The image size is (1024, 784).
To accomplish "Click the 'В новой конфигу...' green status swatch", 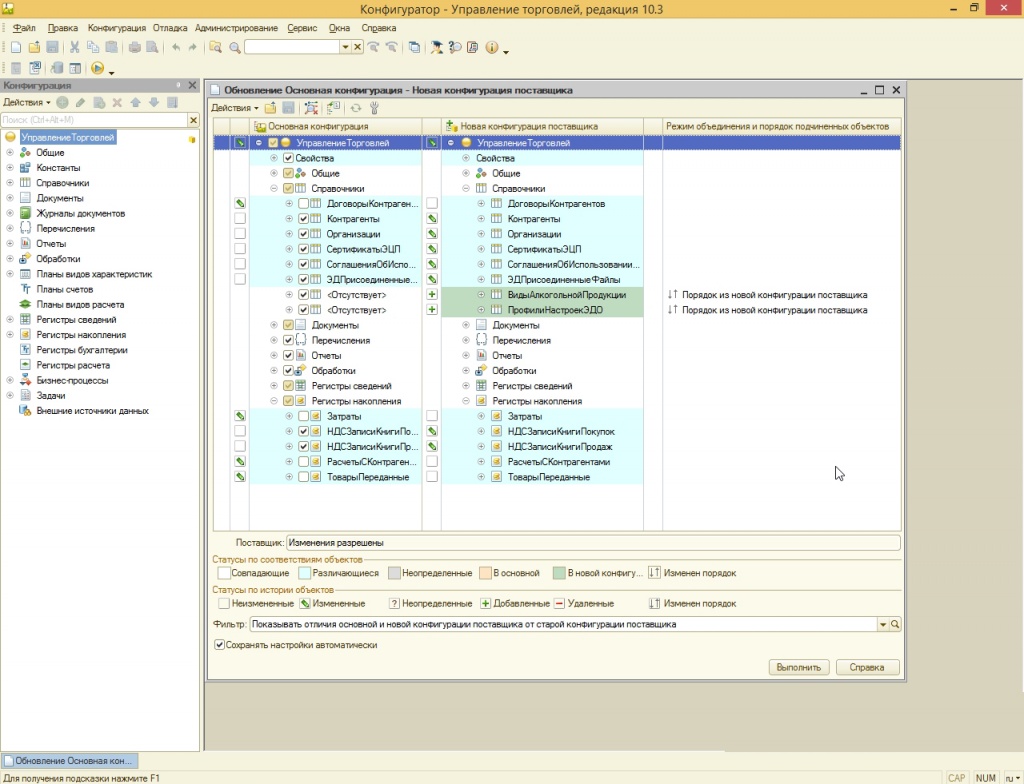I will pos(559,573).
